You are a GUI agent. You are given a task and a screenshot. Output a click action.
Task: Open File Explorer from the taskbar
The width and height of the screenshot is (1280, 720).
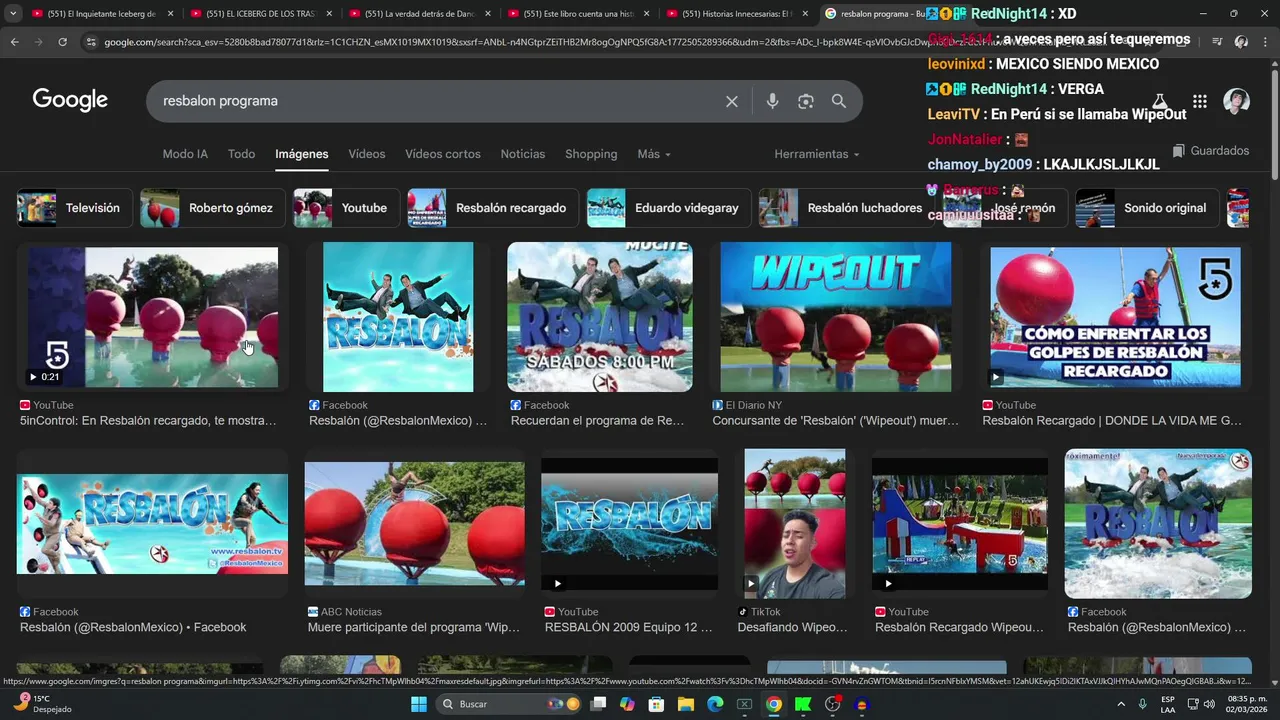[x=686, y=704]
